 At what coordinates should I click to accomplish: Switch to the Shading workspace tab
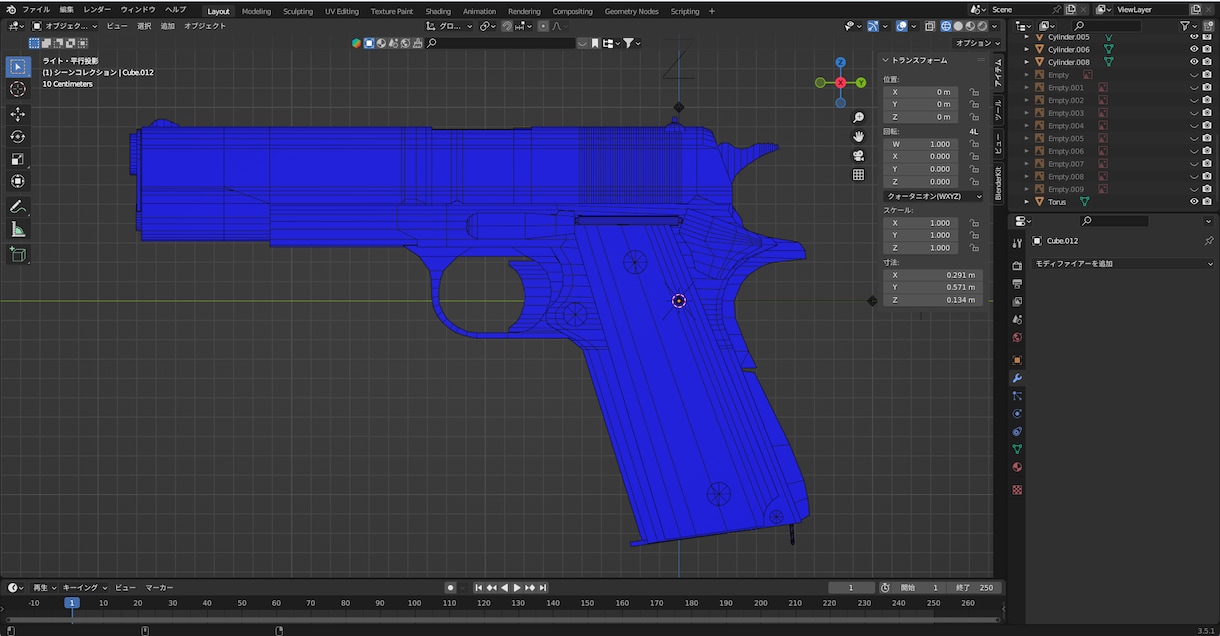[x=438, y=11]
